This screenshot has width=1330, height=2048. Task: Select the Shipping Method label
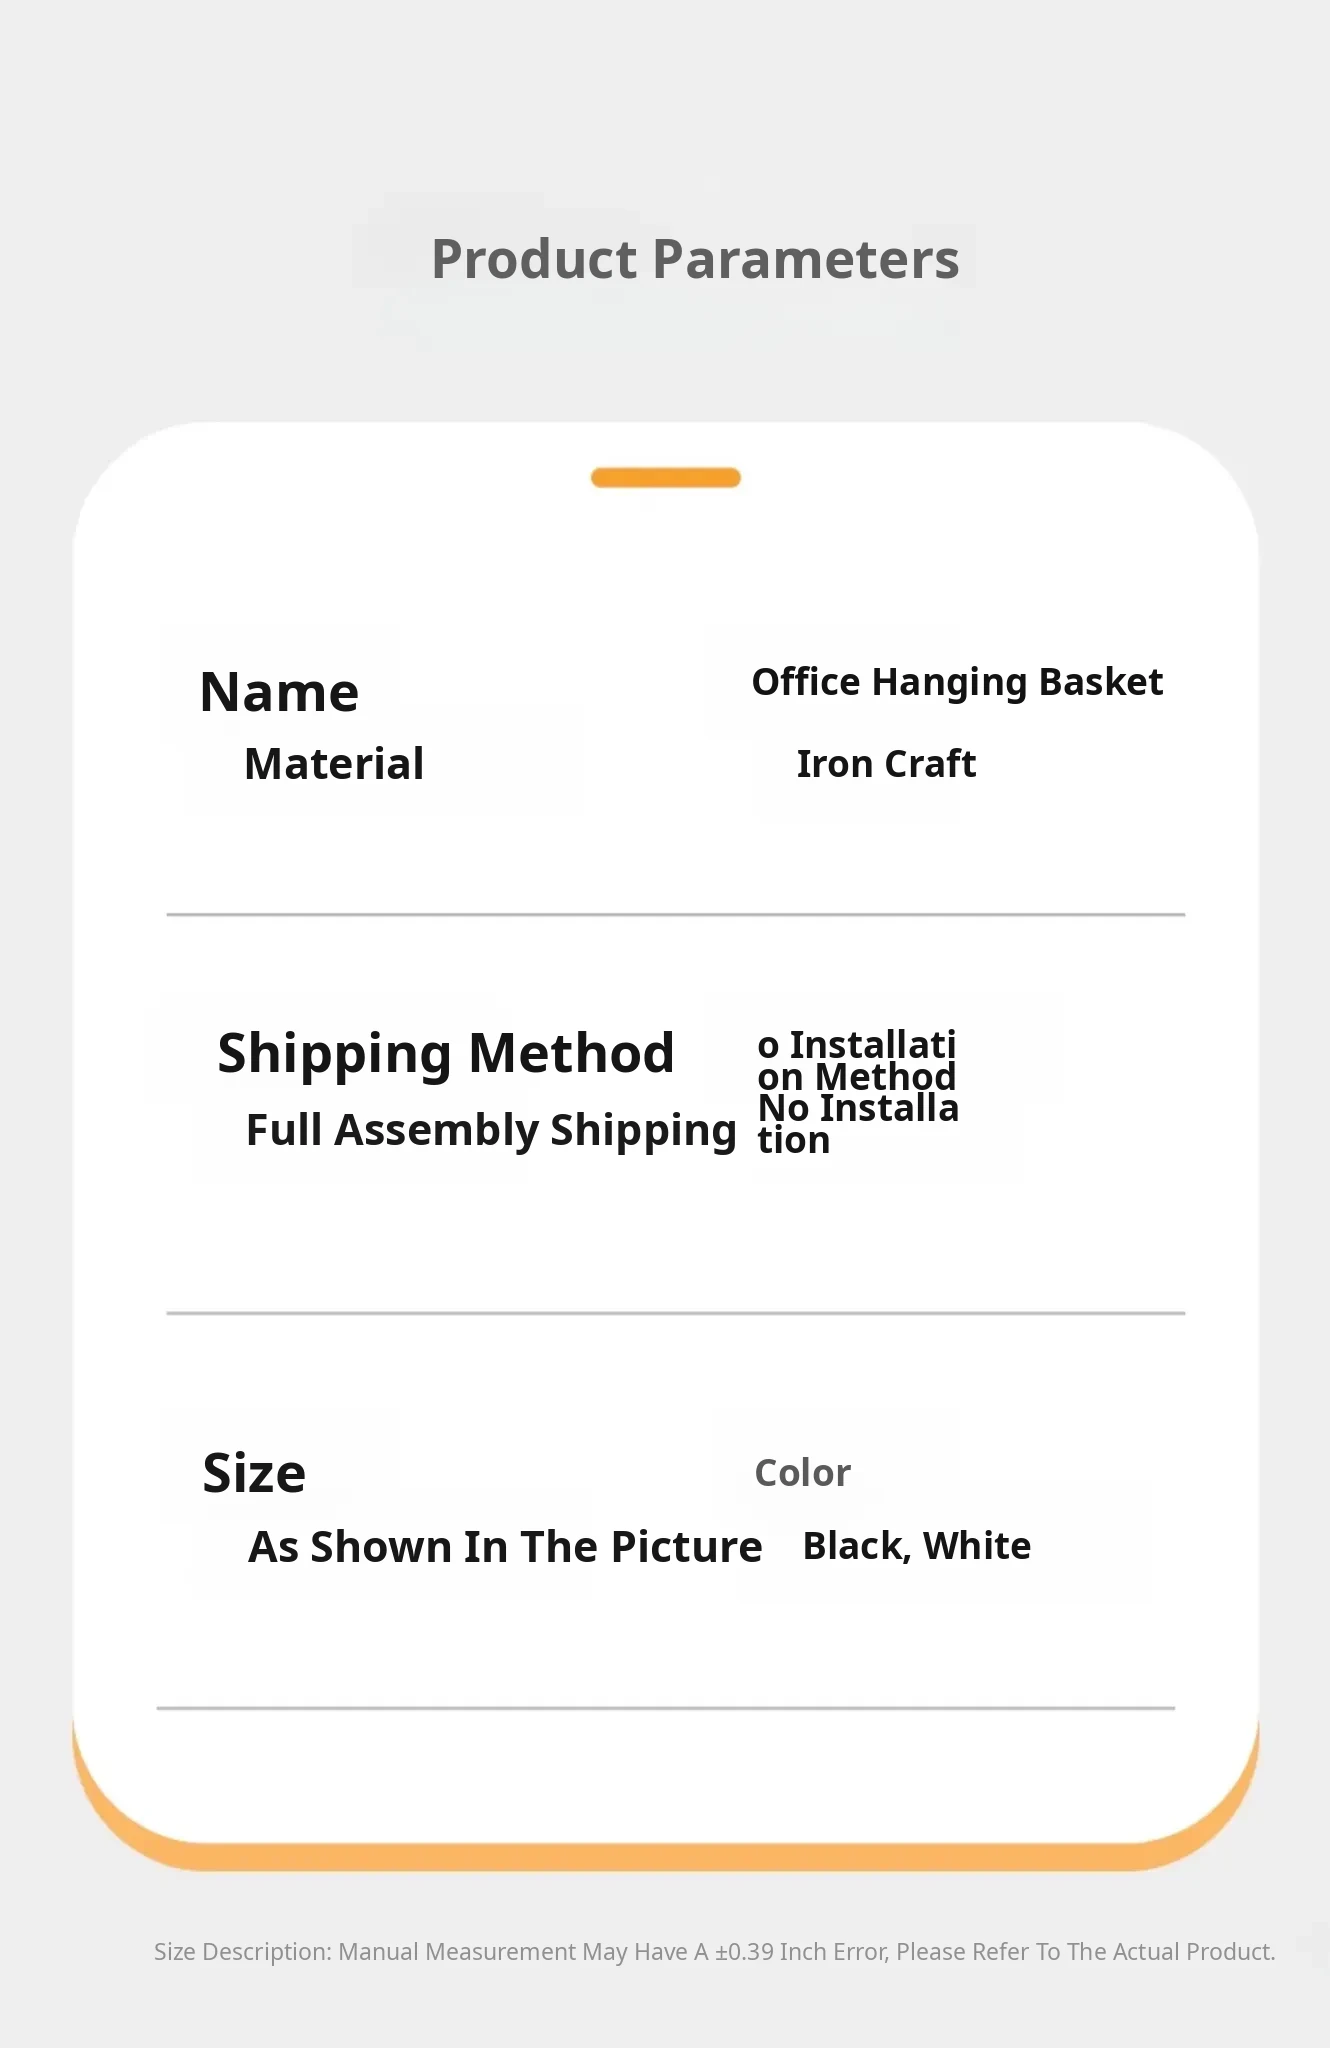click(x=446, y=1053)
